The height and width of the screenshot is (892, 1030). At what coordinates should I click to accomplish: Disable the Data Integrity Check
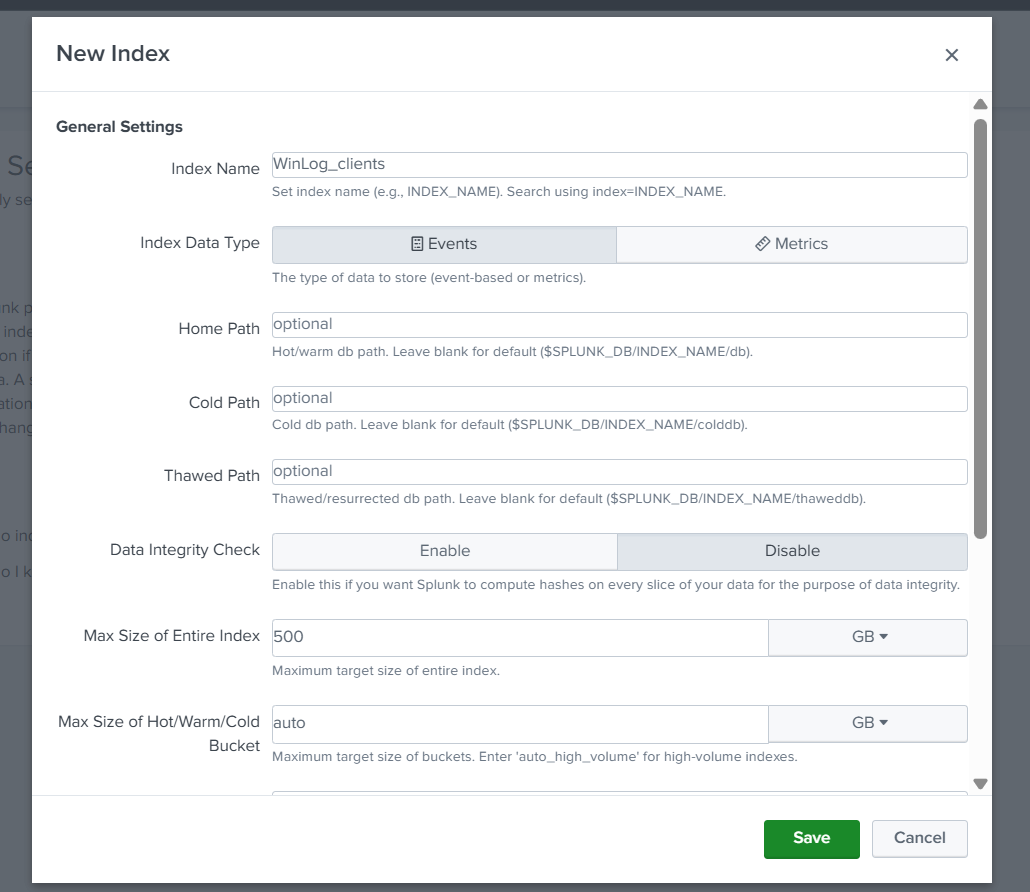click(x=791, y=551)
